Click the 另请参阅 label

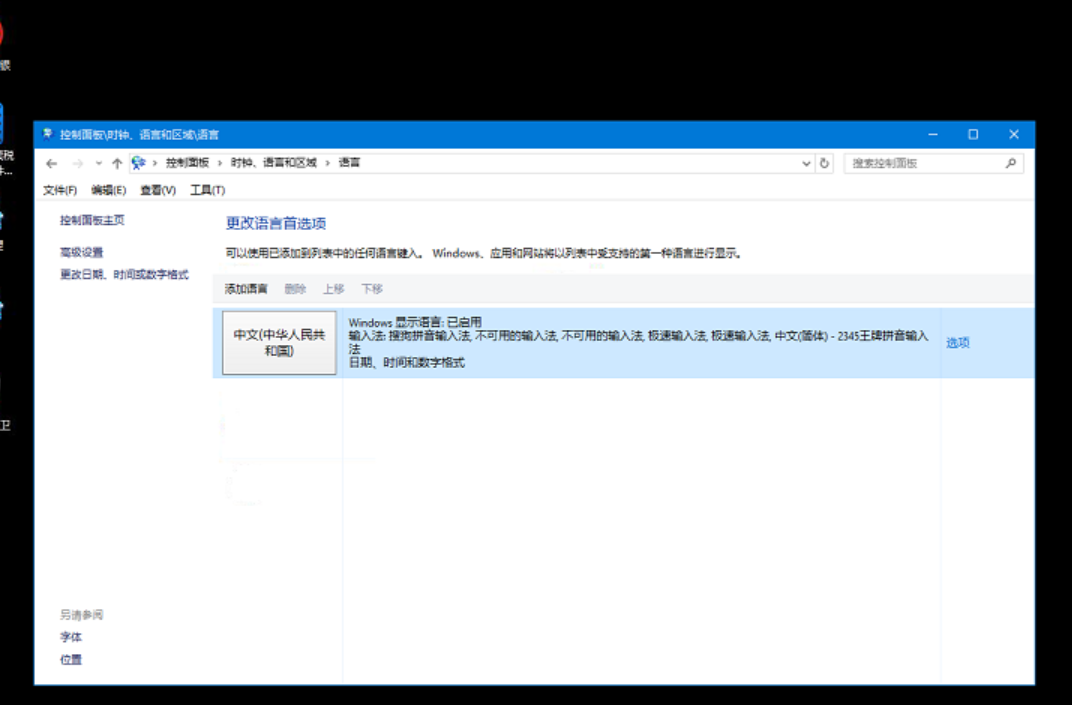pos(81,615)
